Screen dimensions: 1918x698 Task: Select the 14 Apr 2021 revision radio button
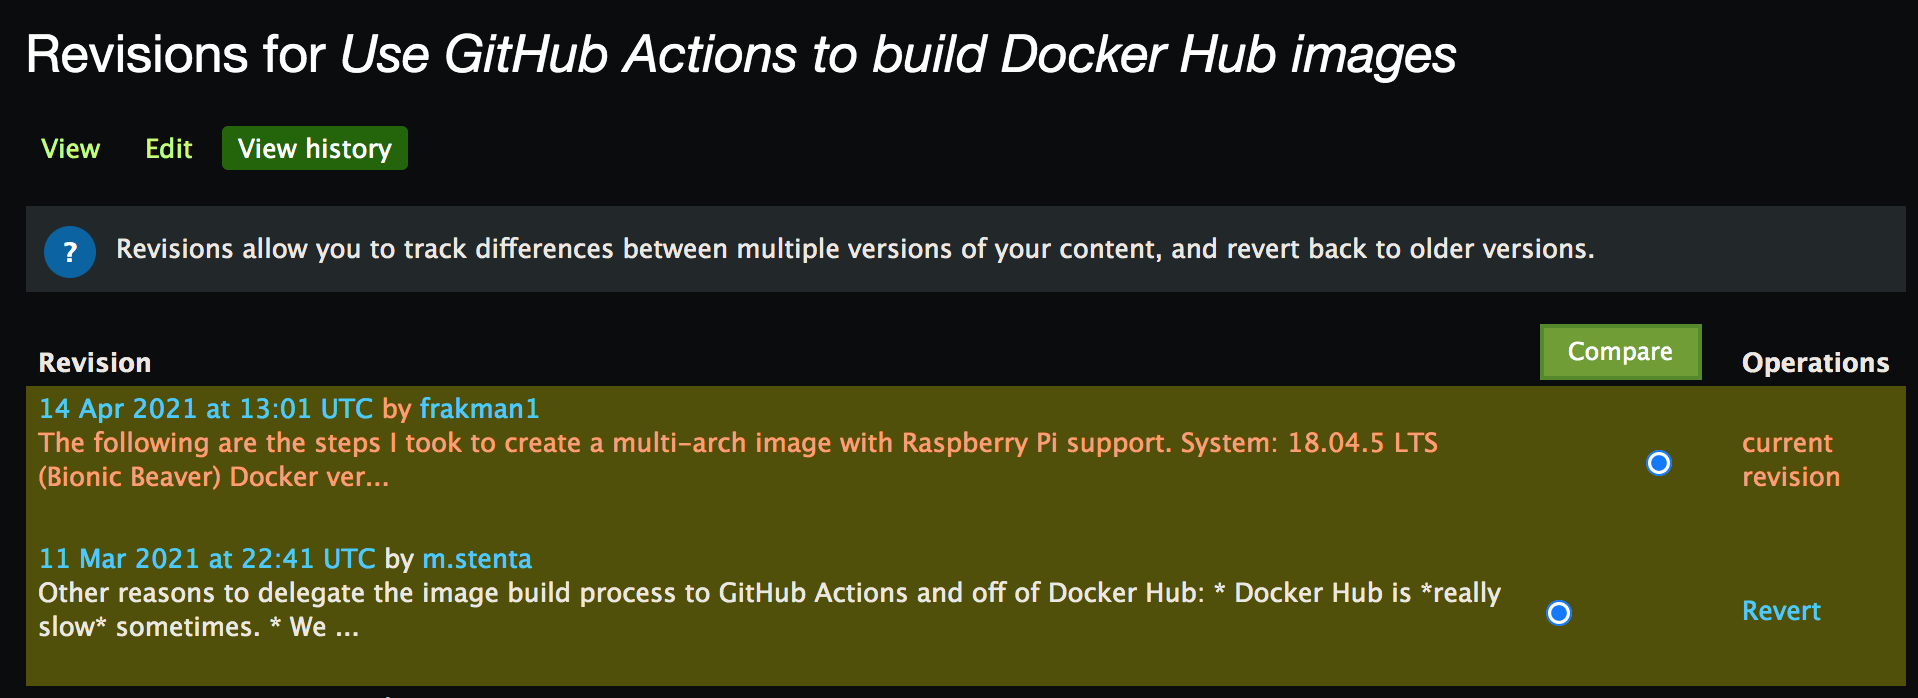tap(1658, 463)
